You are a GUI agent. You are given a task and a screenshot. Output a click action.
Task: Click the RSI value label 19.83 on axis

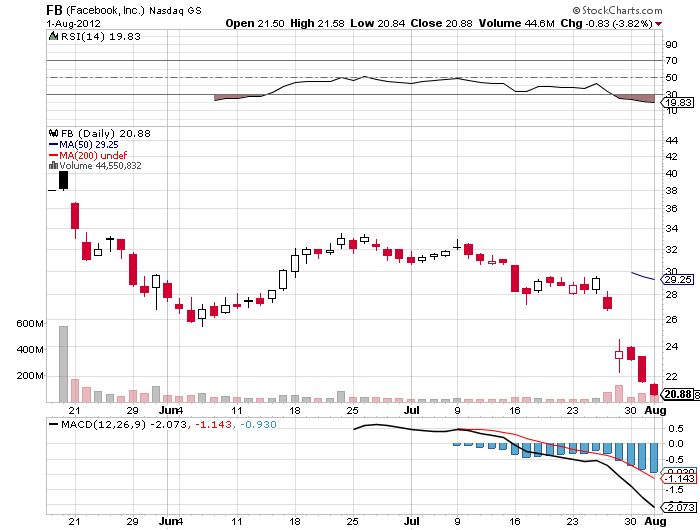[677, 103]
